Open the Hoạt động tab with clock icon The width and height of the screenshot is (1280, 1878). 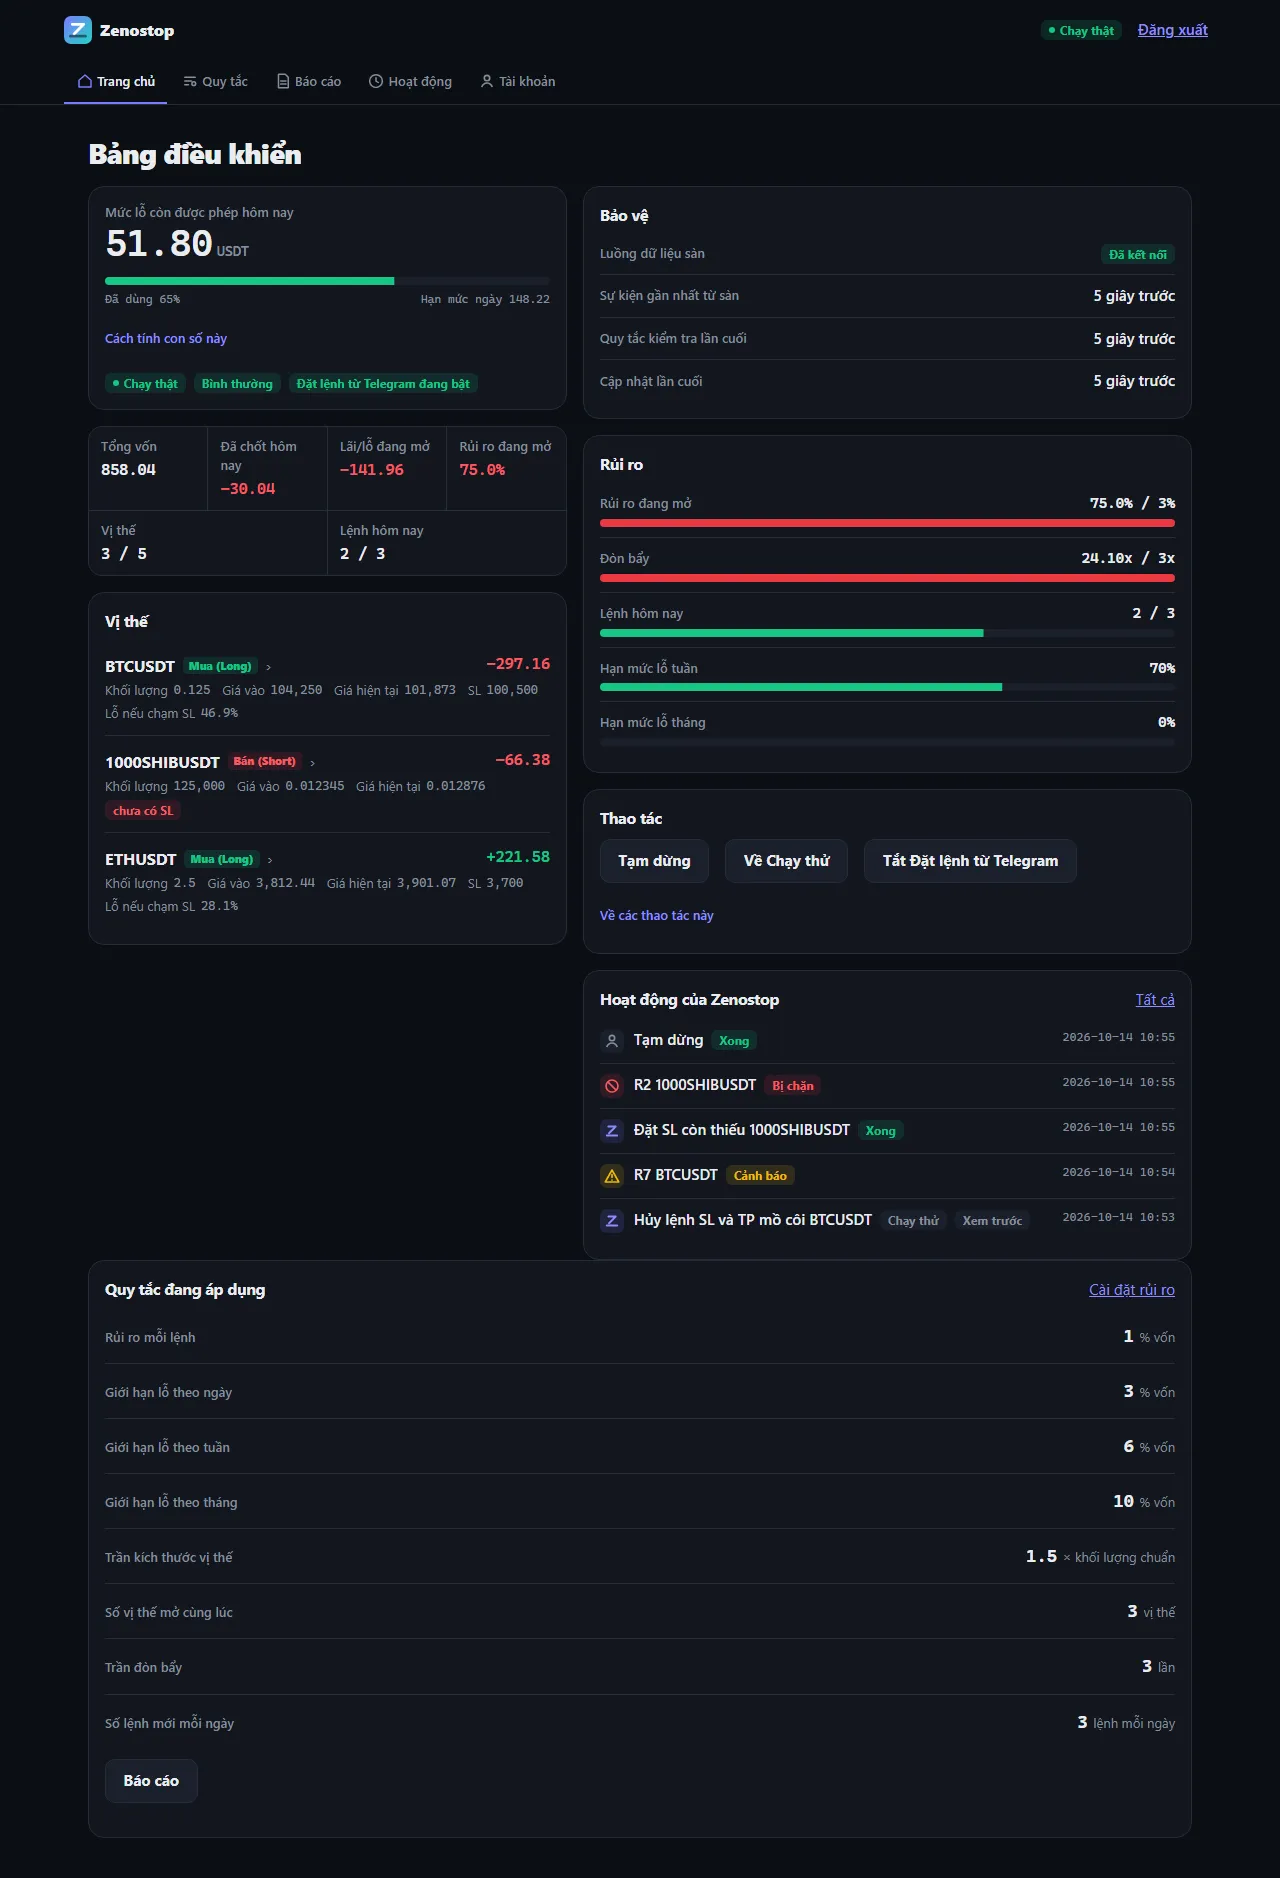(410, 81)
